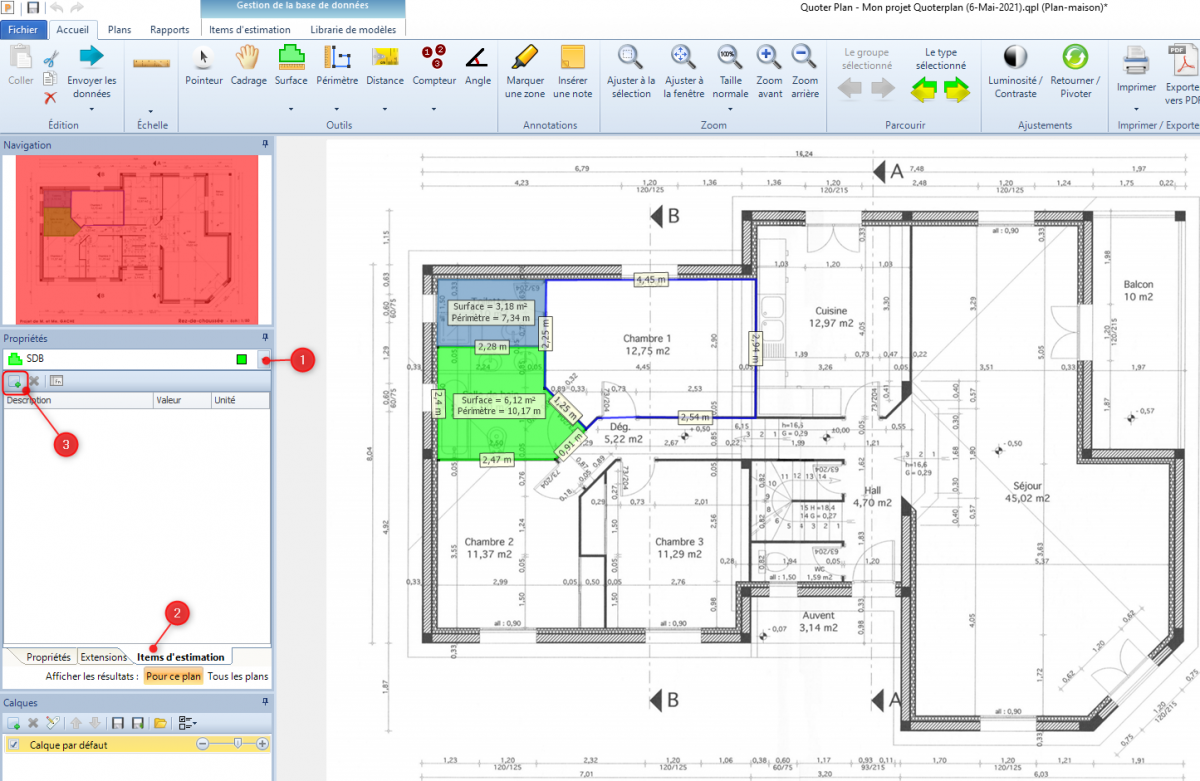Open the SDB properties dropdown button
This screenshot has height=781, width=1200.
[265, 359]
